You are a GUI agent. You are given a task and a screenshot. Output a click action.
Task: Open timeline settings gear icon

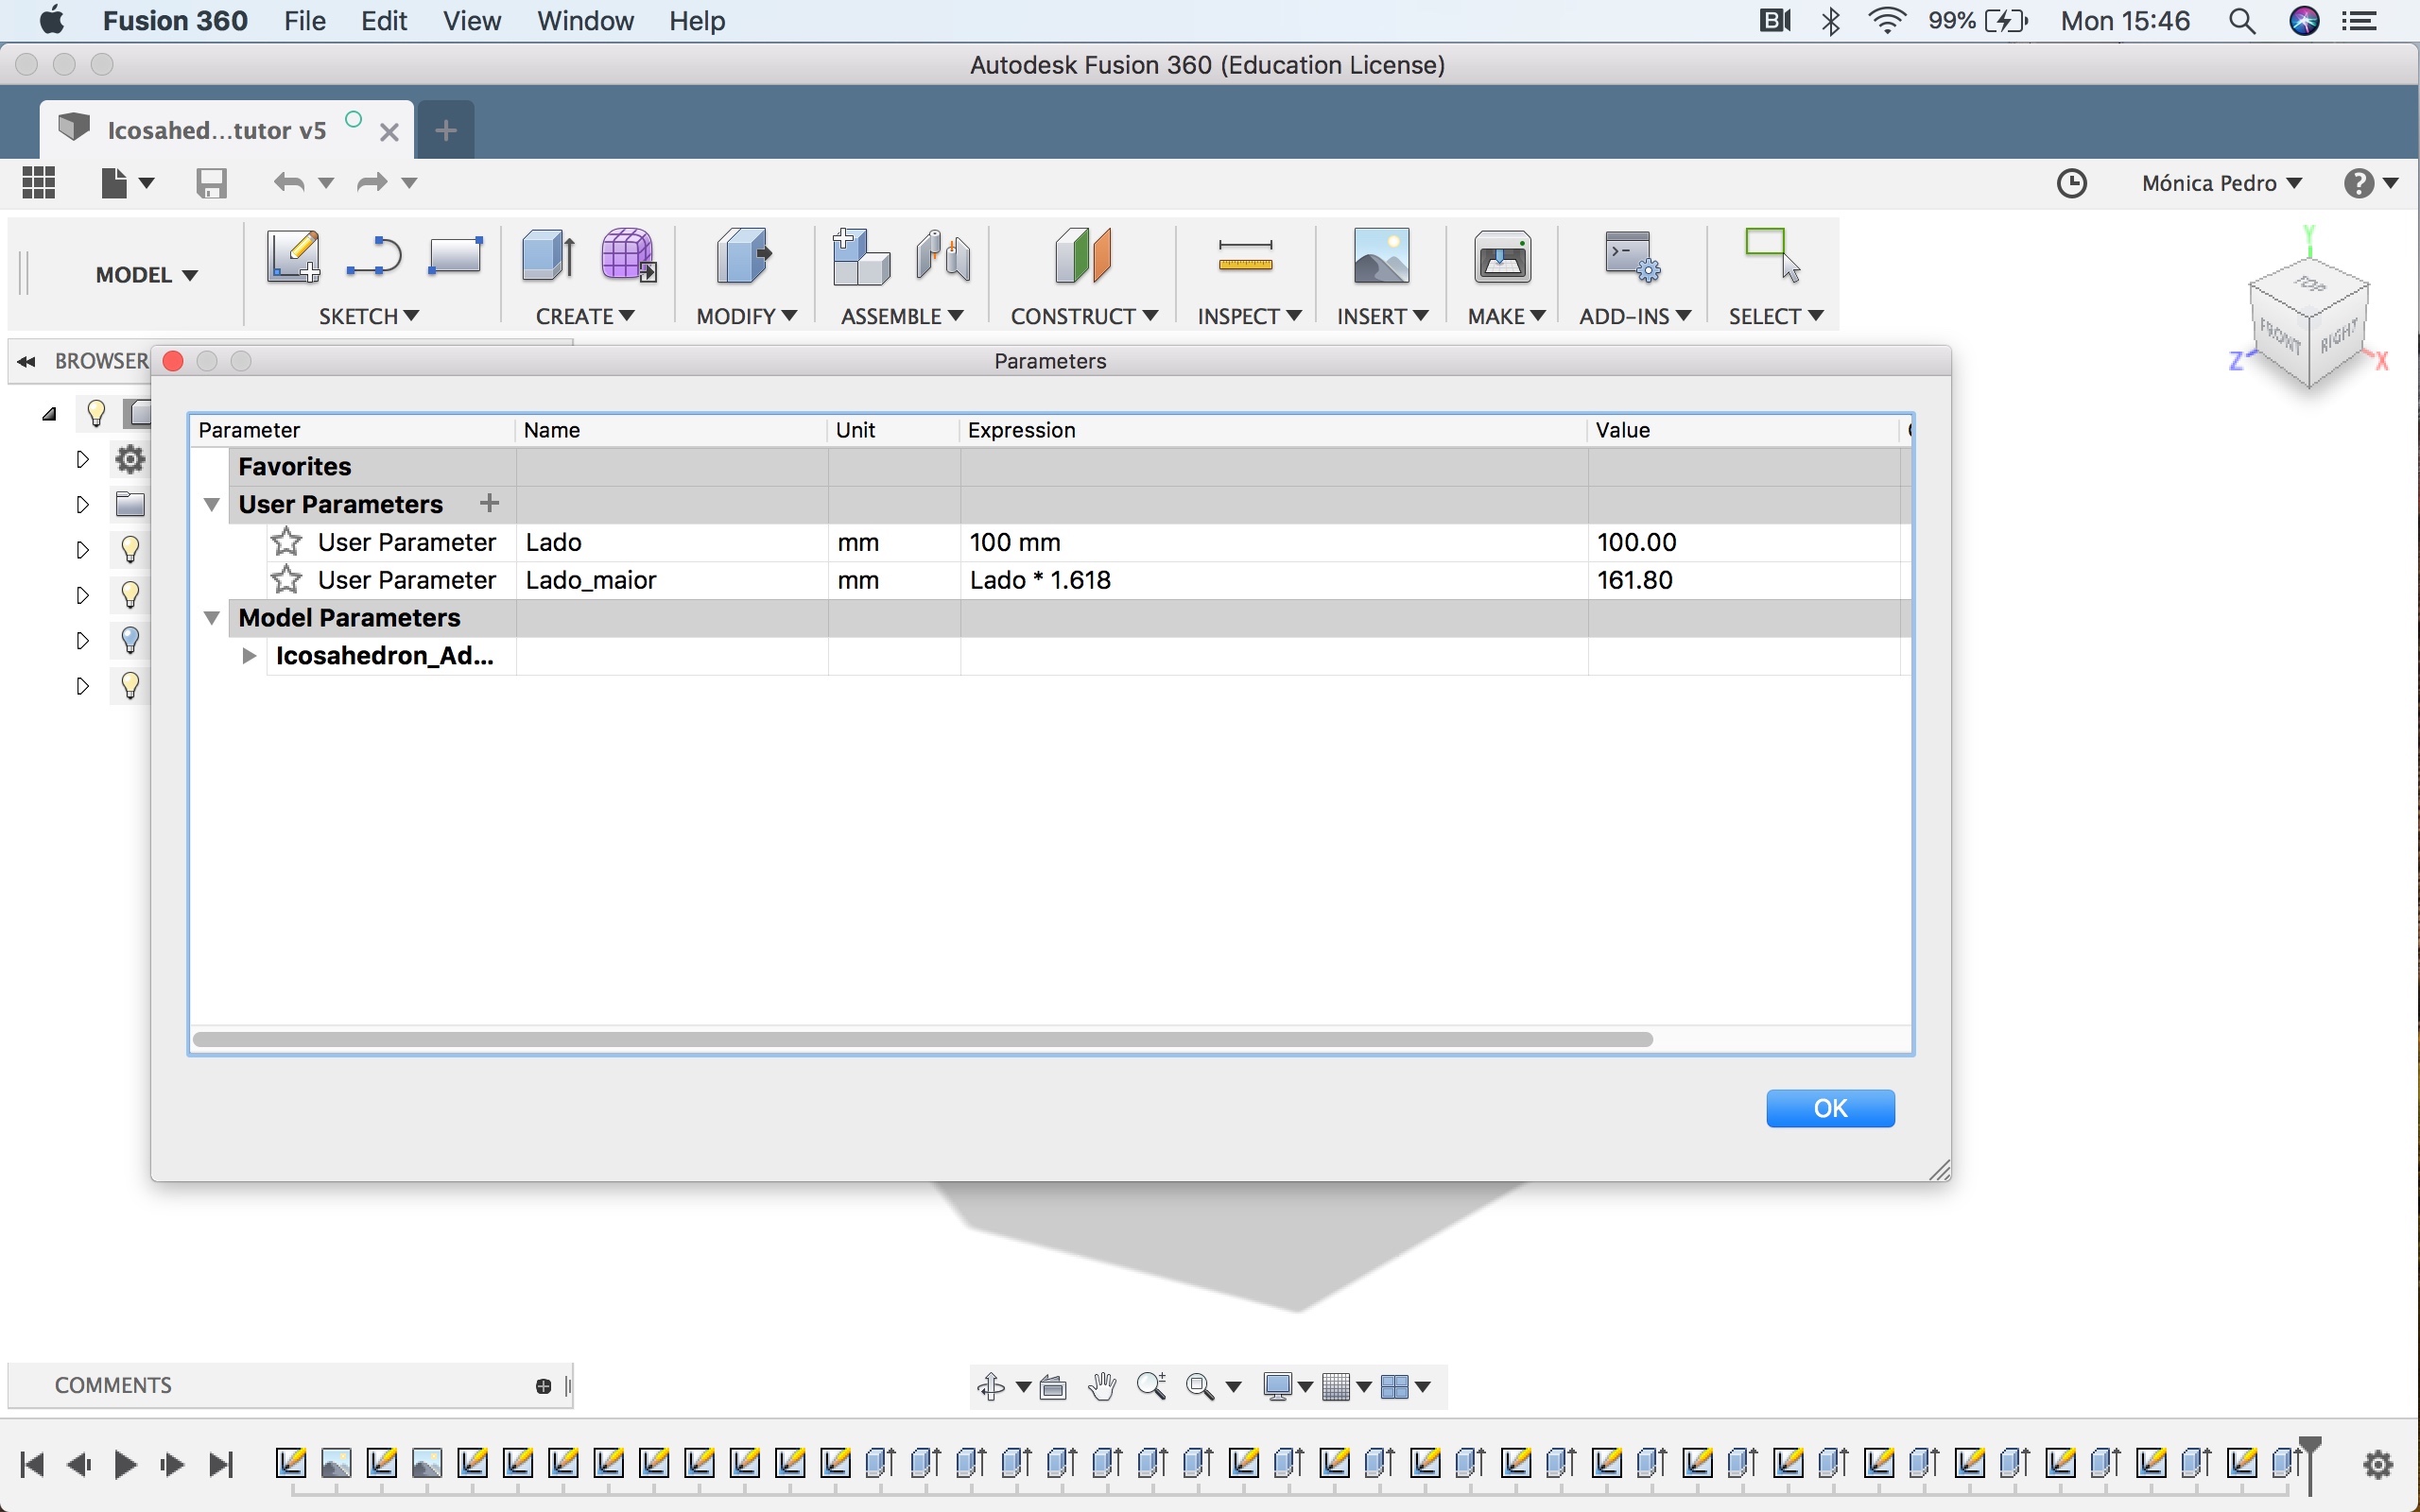[2378, 1465]
